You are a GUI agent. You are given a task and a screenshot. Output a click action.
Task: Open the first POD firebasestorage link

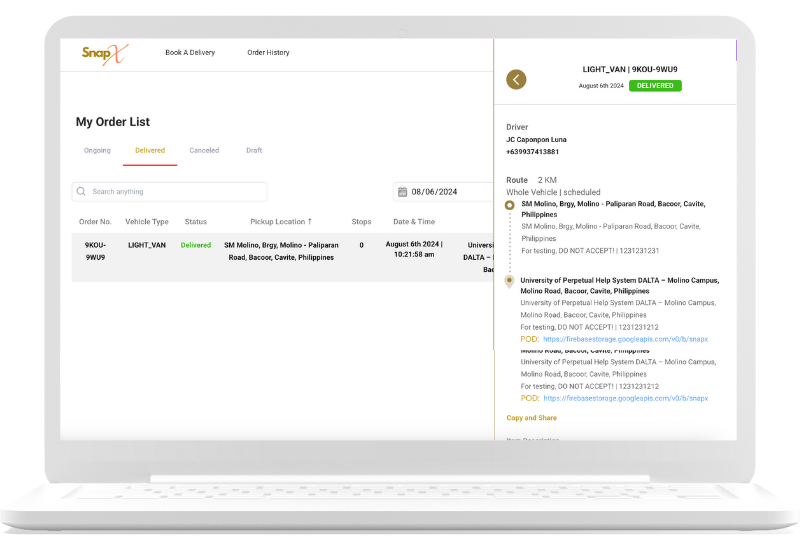(x=626, y=340)
